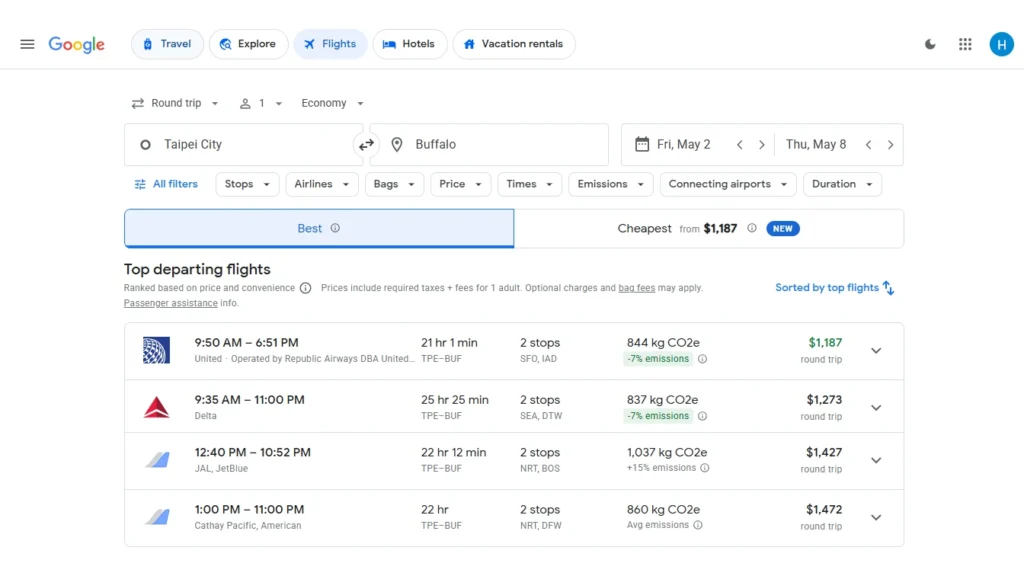Swap origin and destination cities
This screenshot has height=576, width=1024.
pyautogui.click(x=366, y=144)
